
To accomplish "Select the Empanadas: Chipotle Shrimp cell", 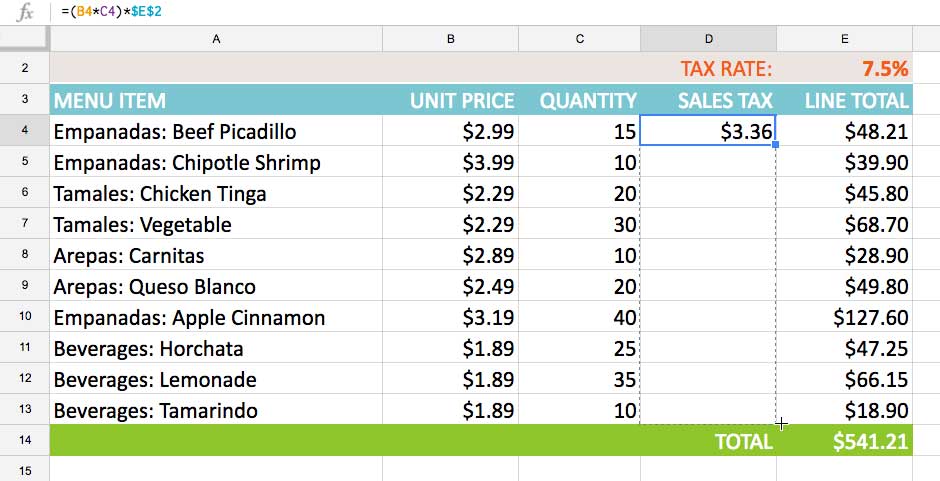I will (216, 162).
